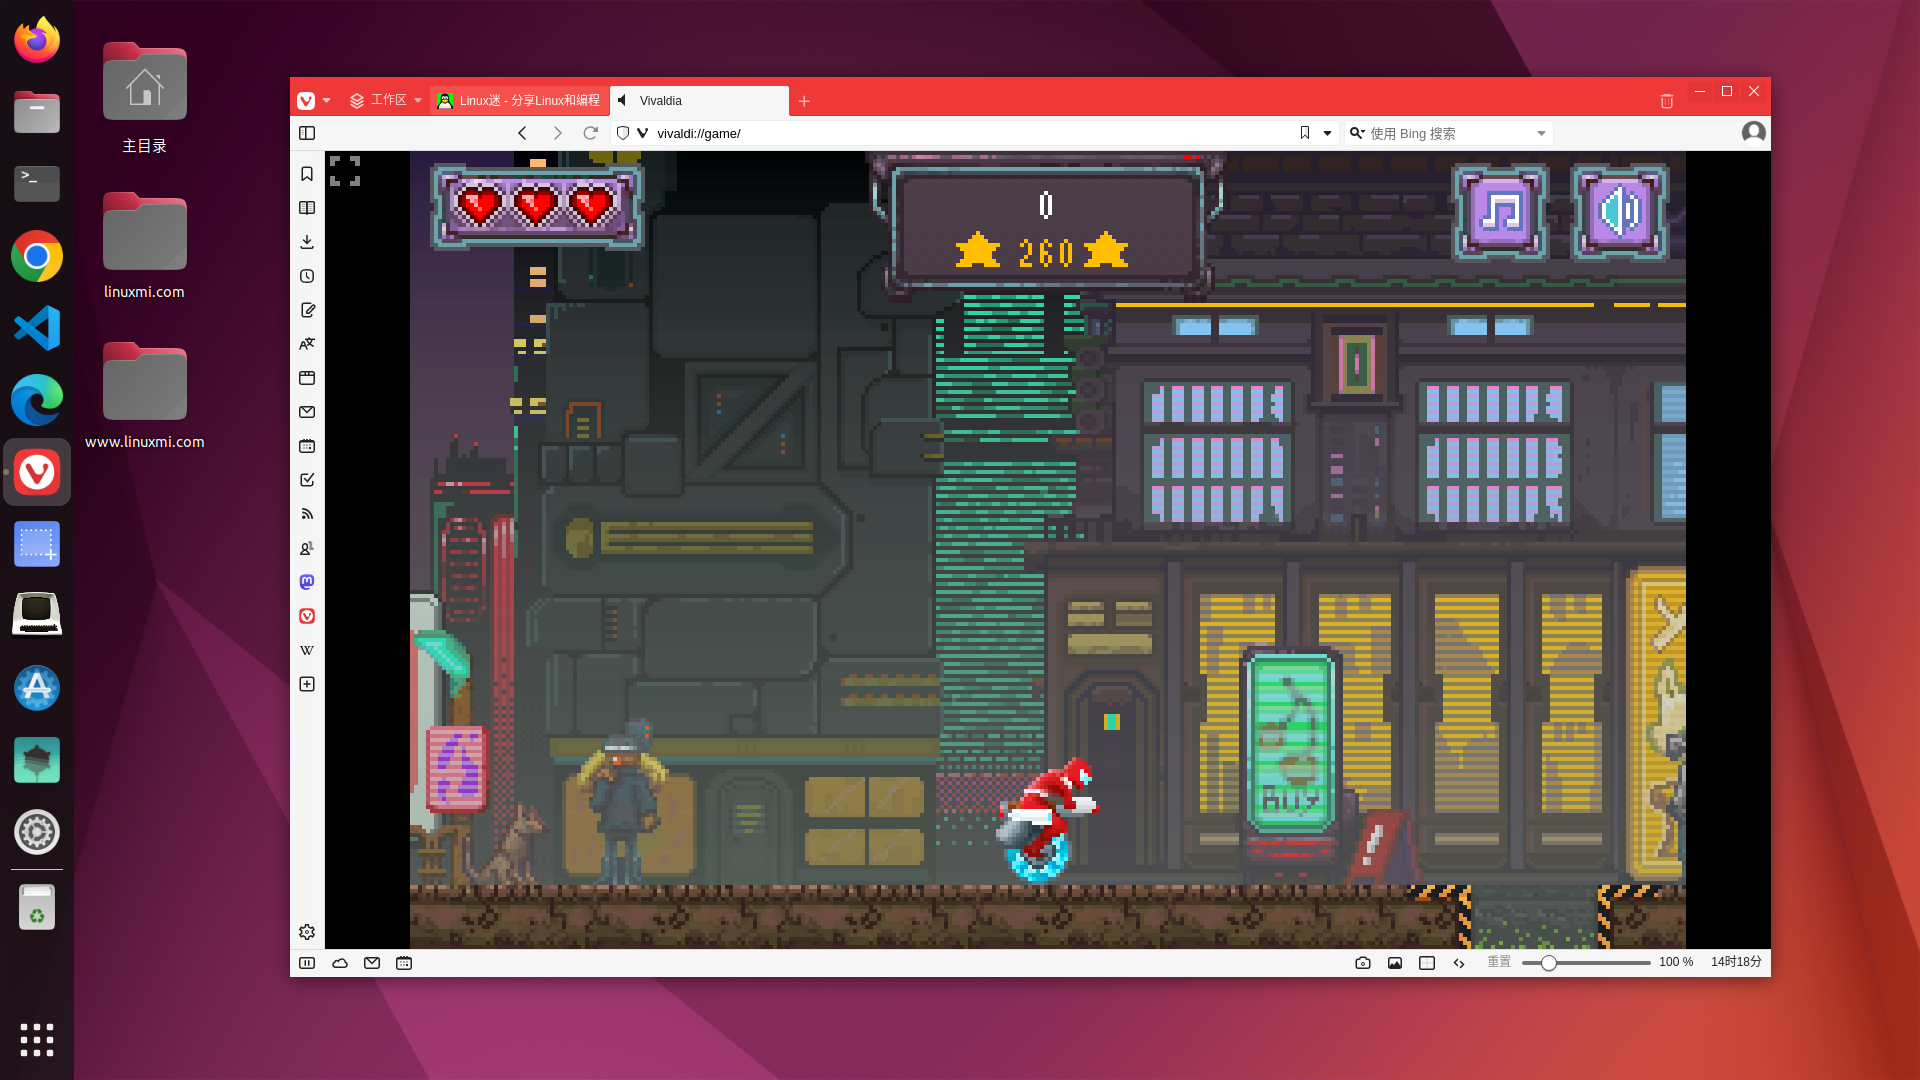Screen dimensions: 1920x1080
Task: Open the search engine selector magnifier
Action: point(1357,133)
